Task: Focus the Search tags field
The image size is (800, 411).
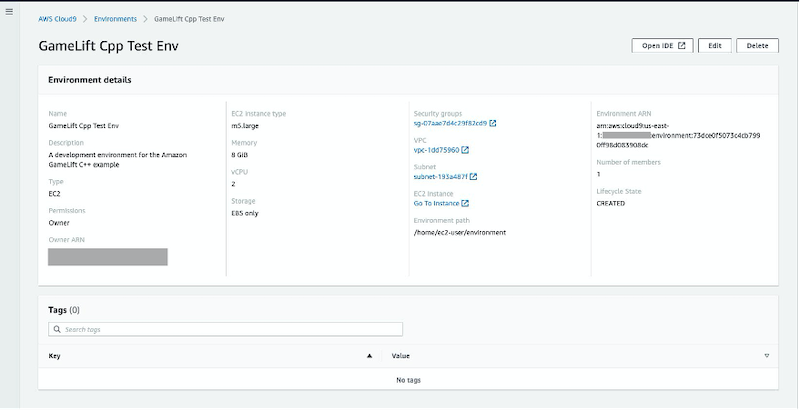Action: click(x=225, y=329)
